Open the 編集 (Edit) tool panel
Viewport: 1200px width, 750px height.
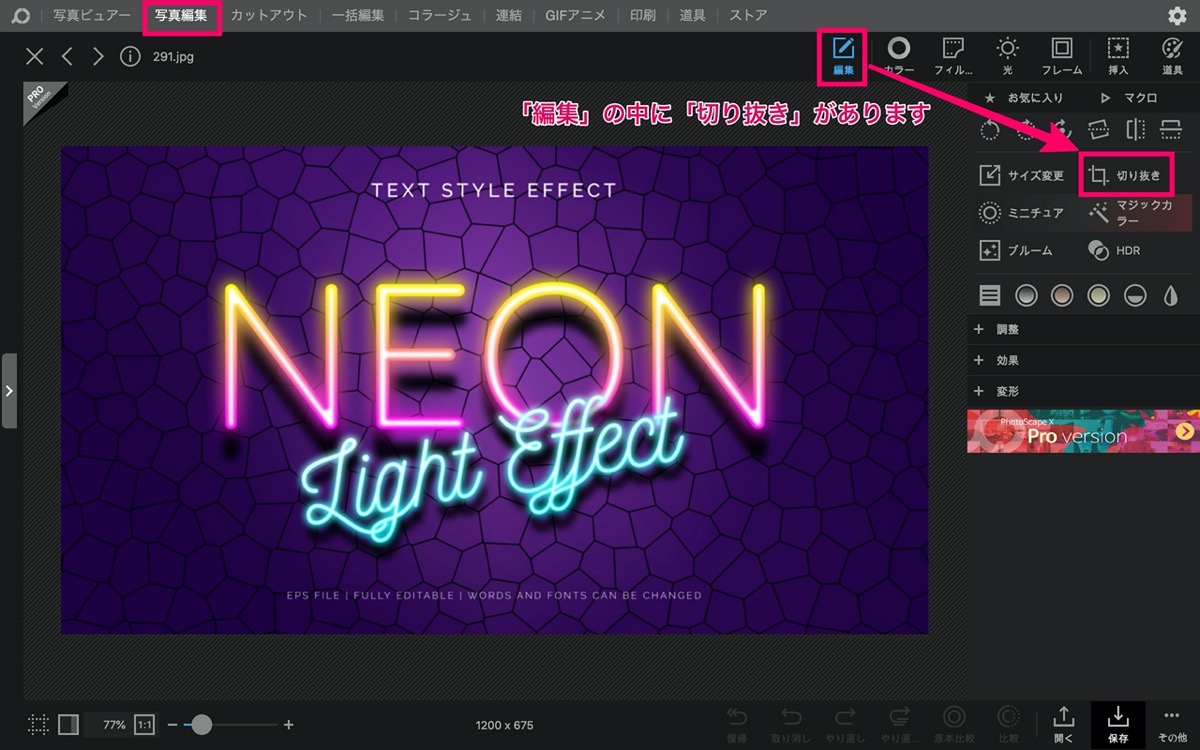[843, 55]
